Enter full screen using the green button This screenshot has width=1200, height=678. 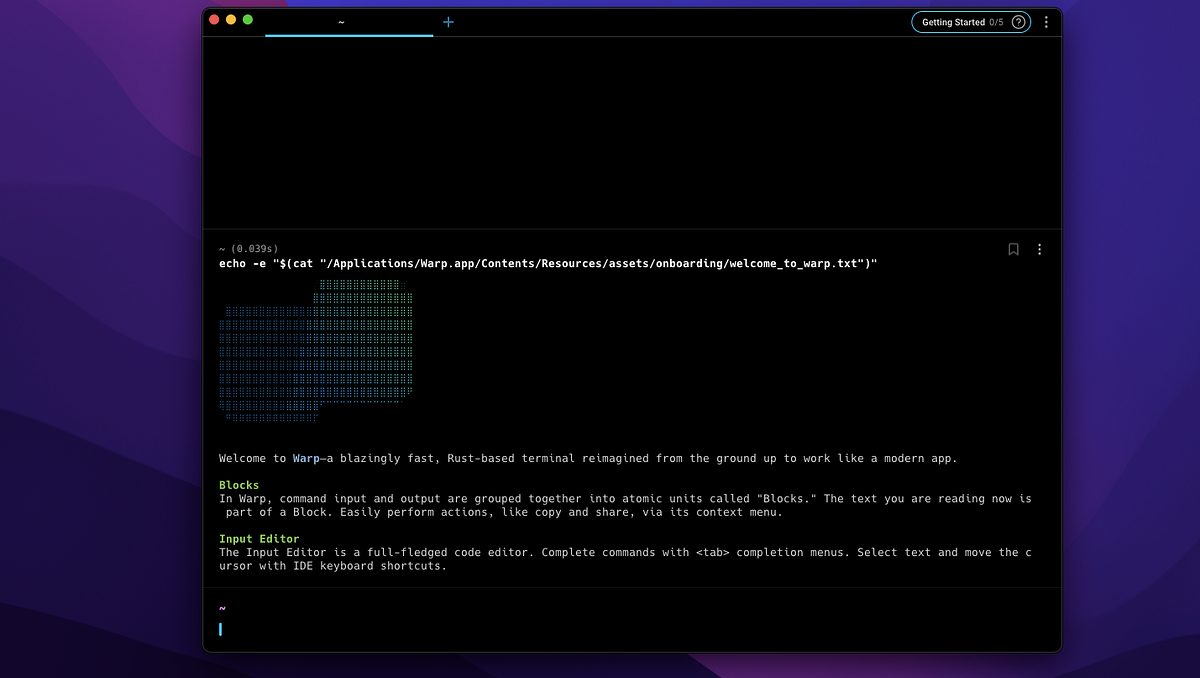(x=247, y=18)
